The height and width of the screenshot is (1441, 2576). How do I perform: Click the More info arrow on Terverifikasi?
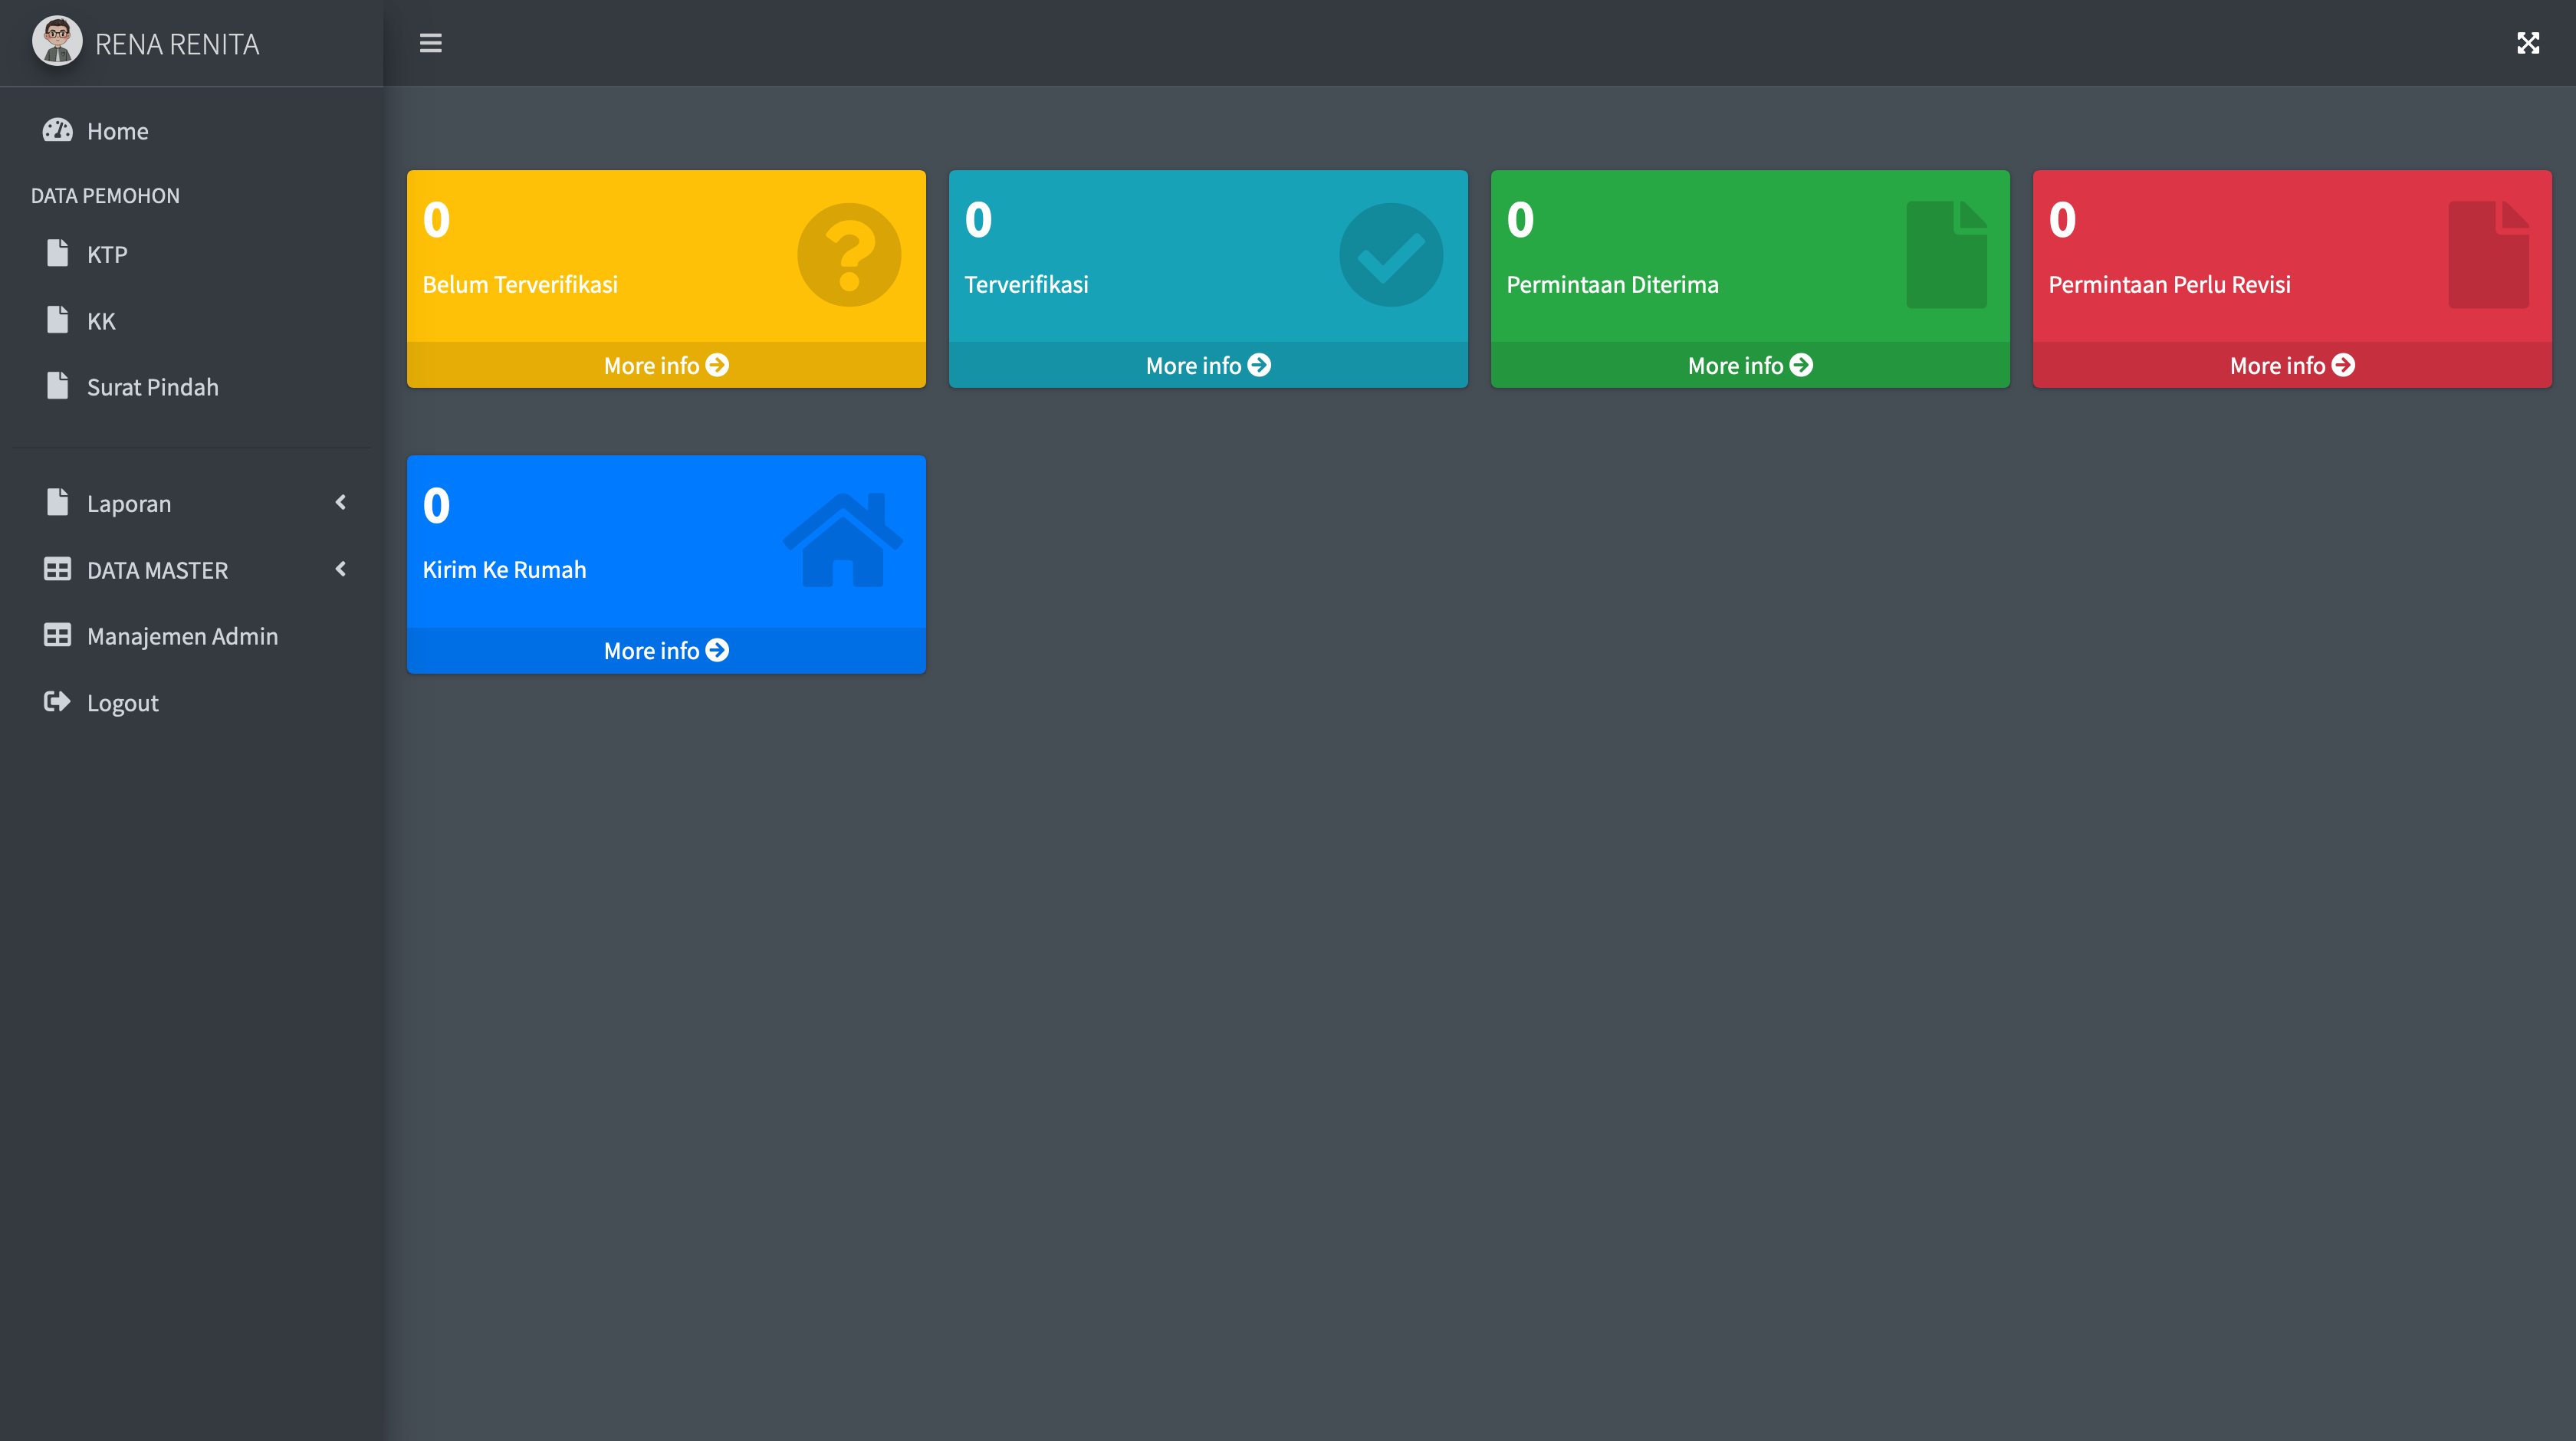(1259, 365)
